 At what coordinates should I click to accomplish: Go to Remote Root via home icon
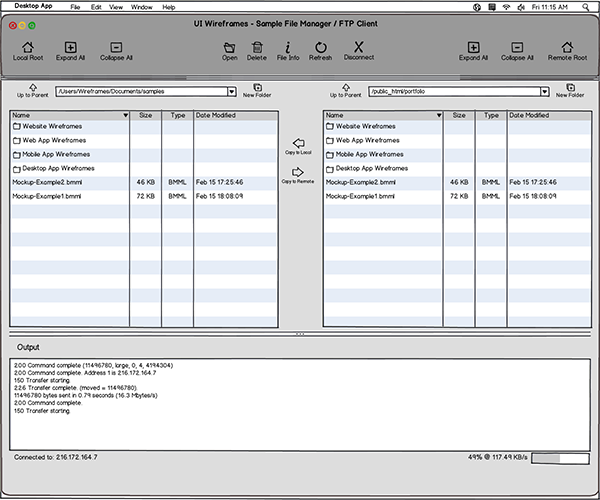567,47
